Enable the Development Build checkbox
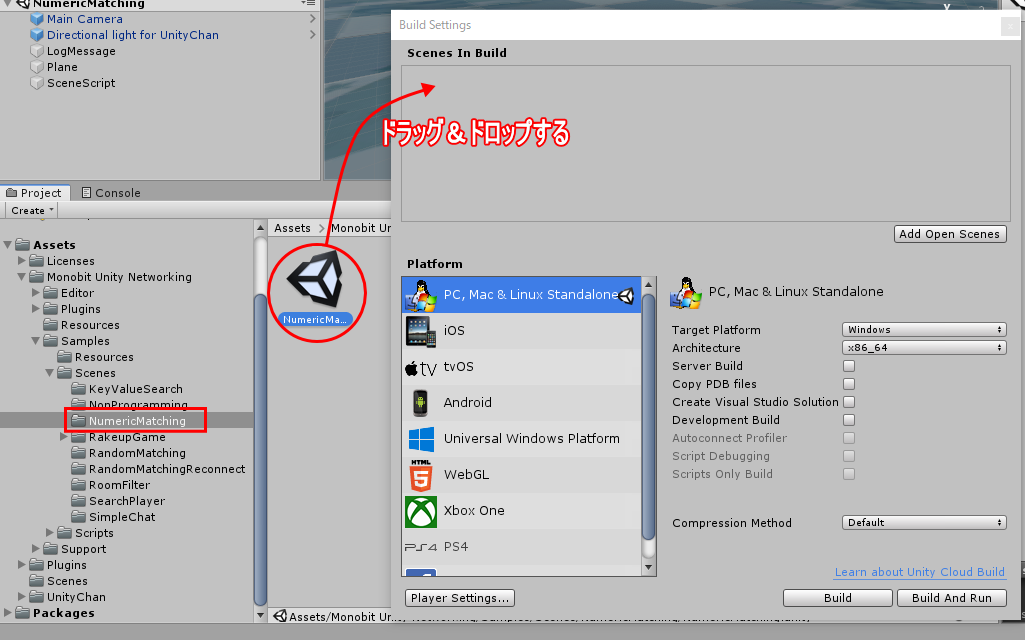1025x640 pixels. pos(849,420)
